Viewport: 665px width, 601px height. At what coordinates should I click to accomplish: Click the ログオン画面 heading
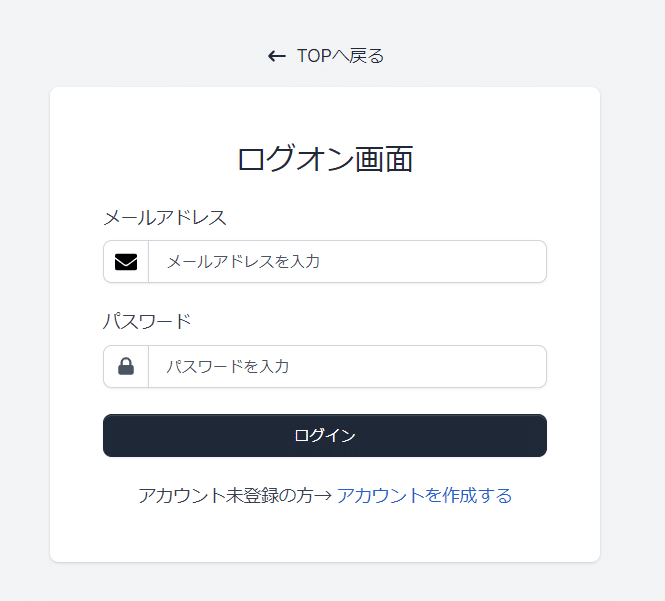(325, 159)
